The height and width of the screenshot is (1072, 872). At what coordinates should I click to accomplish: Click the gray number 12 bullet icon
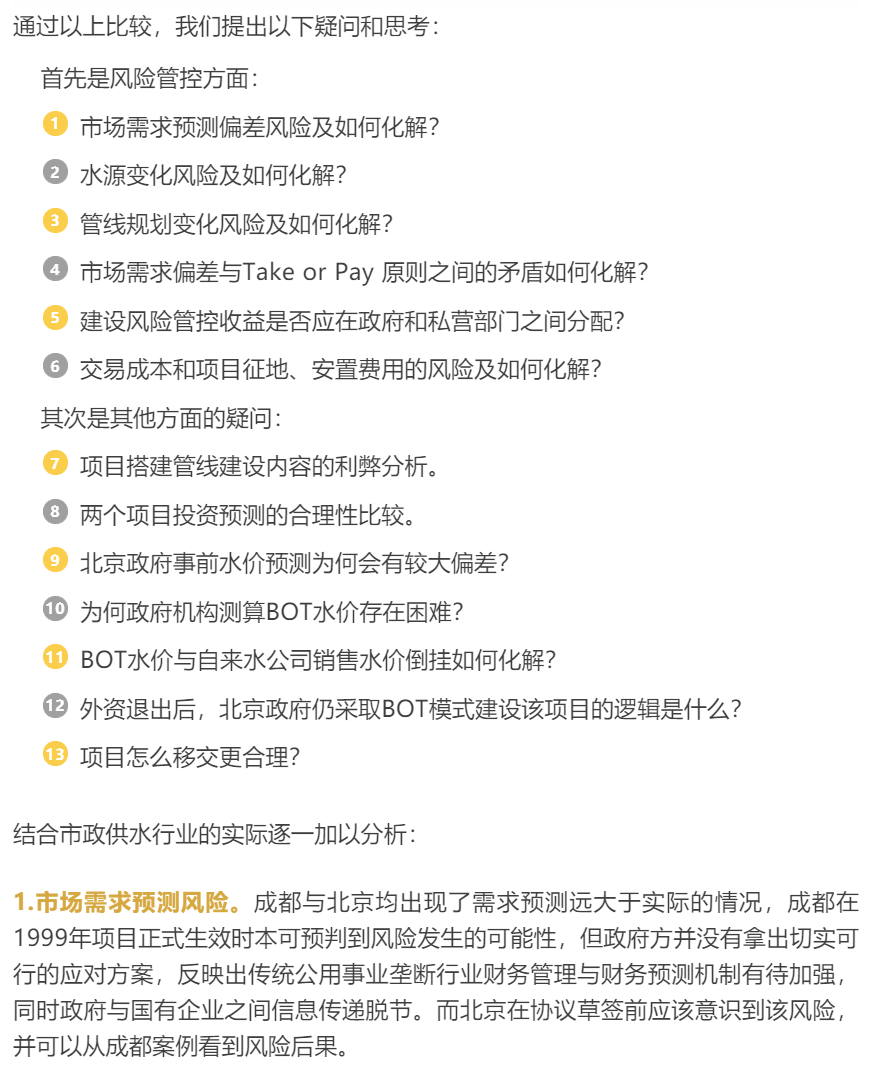pos(55,705)
